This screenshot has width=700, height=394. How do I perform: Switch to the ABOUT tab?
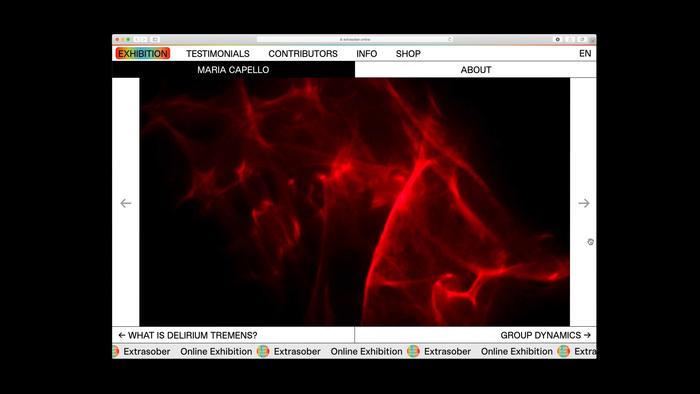pyautogui.click(x=476, y=70)
